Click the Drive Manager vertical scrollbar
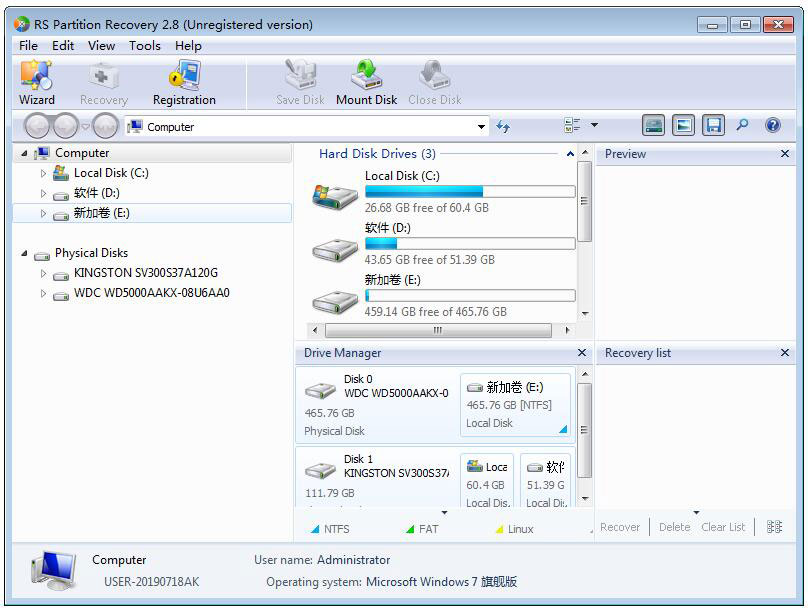The image size is (808, 610). pyautogui.click(x=584, y=431)
